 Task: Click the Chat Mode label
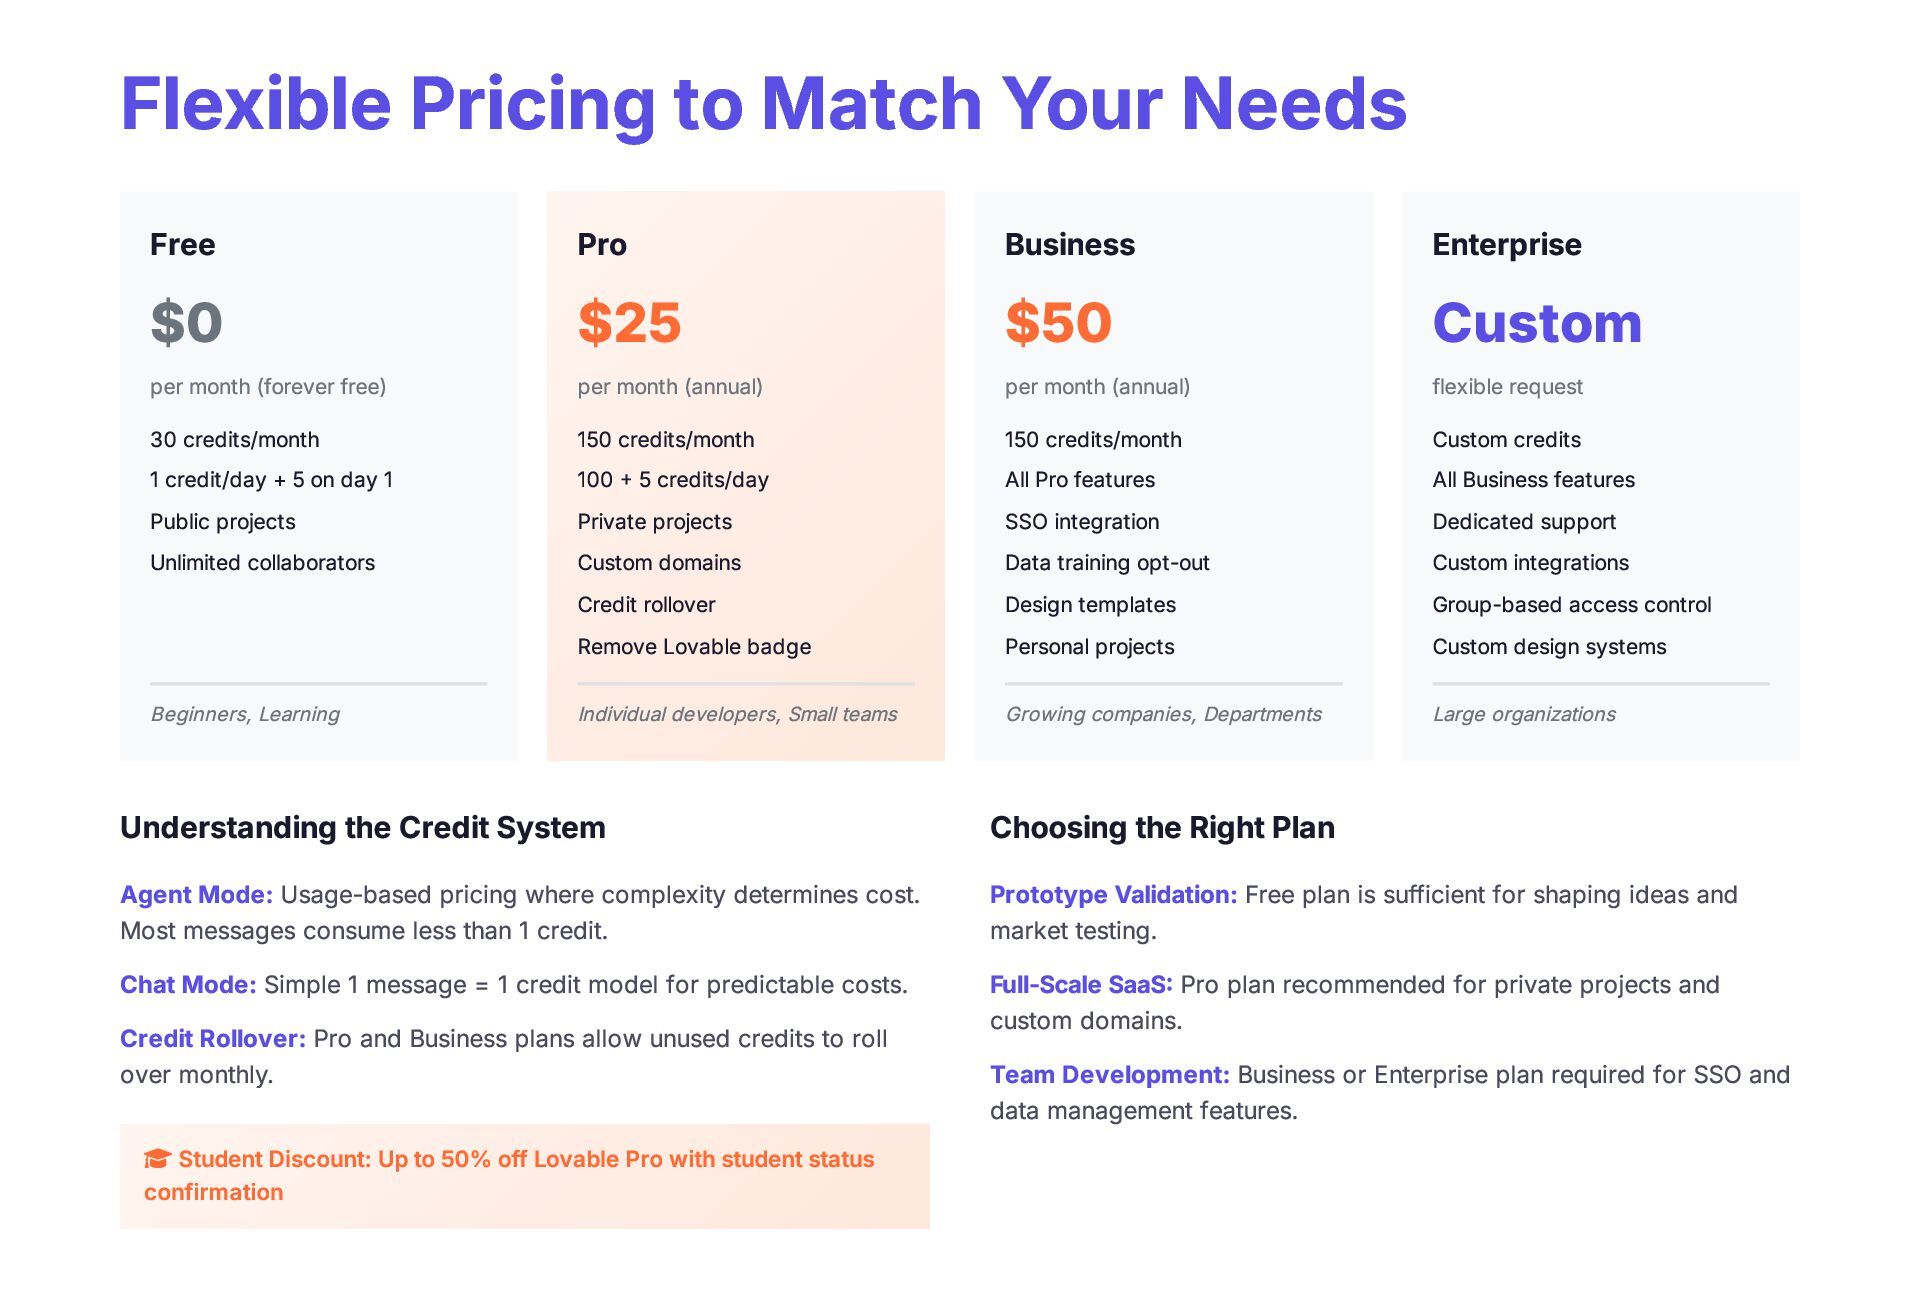[x=188, y=985]
